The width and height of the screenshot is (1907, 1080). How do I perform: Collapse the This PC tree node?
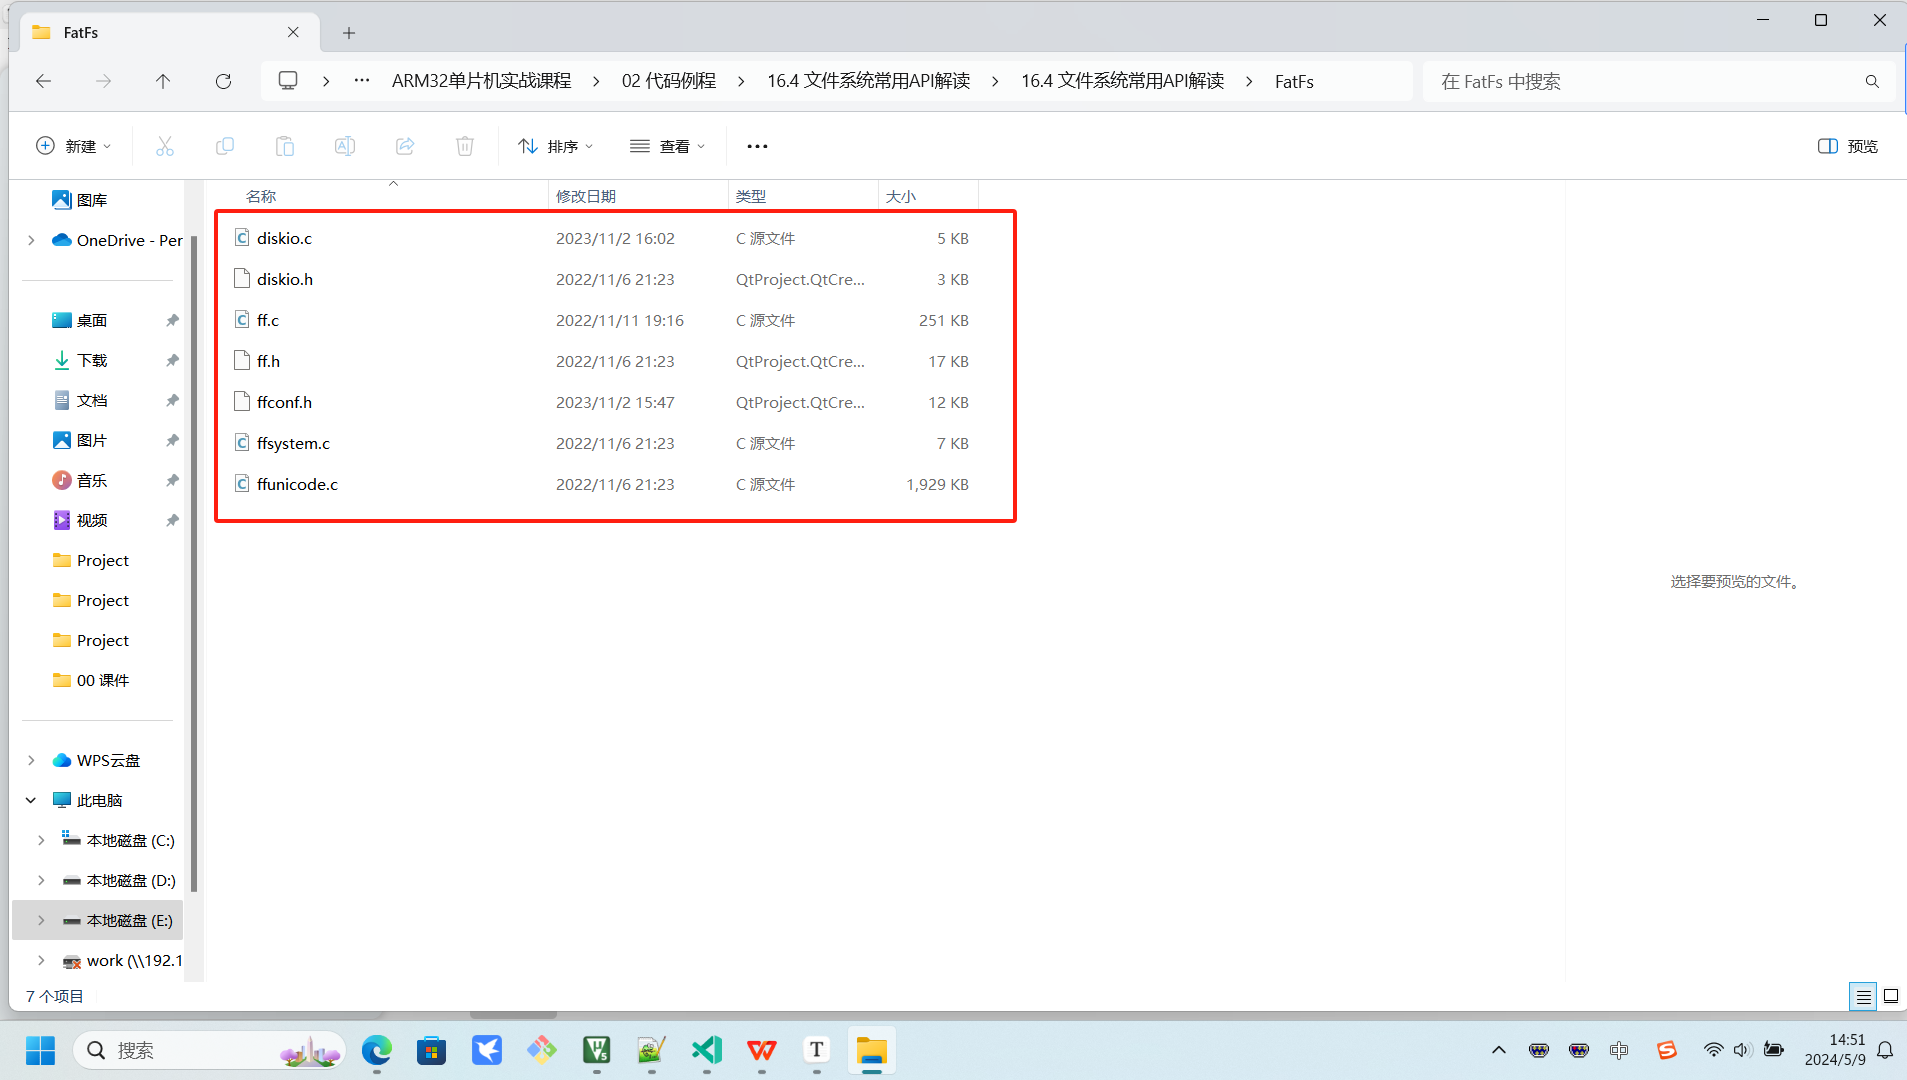(31, 800)
